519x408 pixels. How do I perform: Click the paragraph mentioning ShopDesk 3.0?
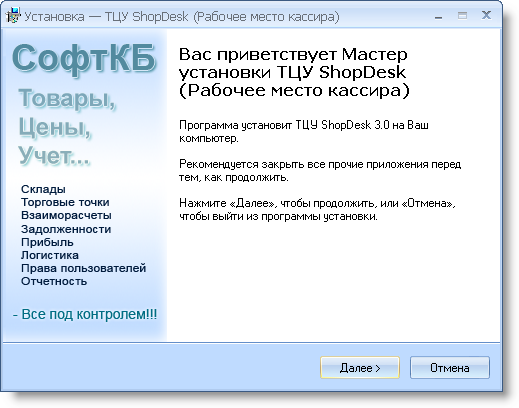coord(304,131)
